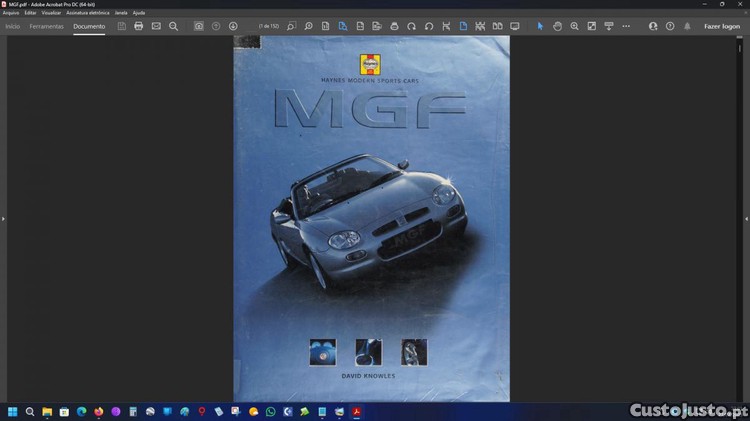Screen dimensions: 750x421
Task: Click the save floppy disk icon
Action: [122, 26]
